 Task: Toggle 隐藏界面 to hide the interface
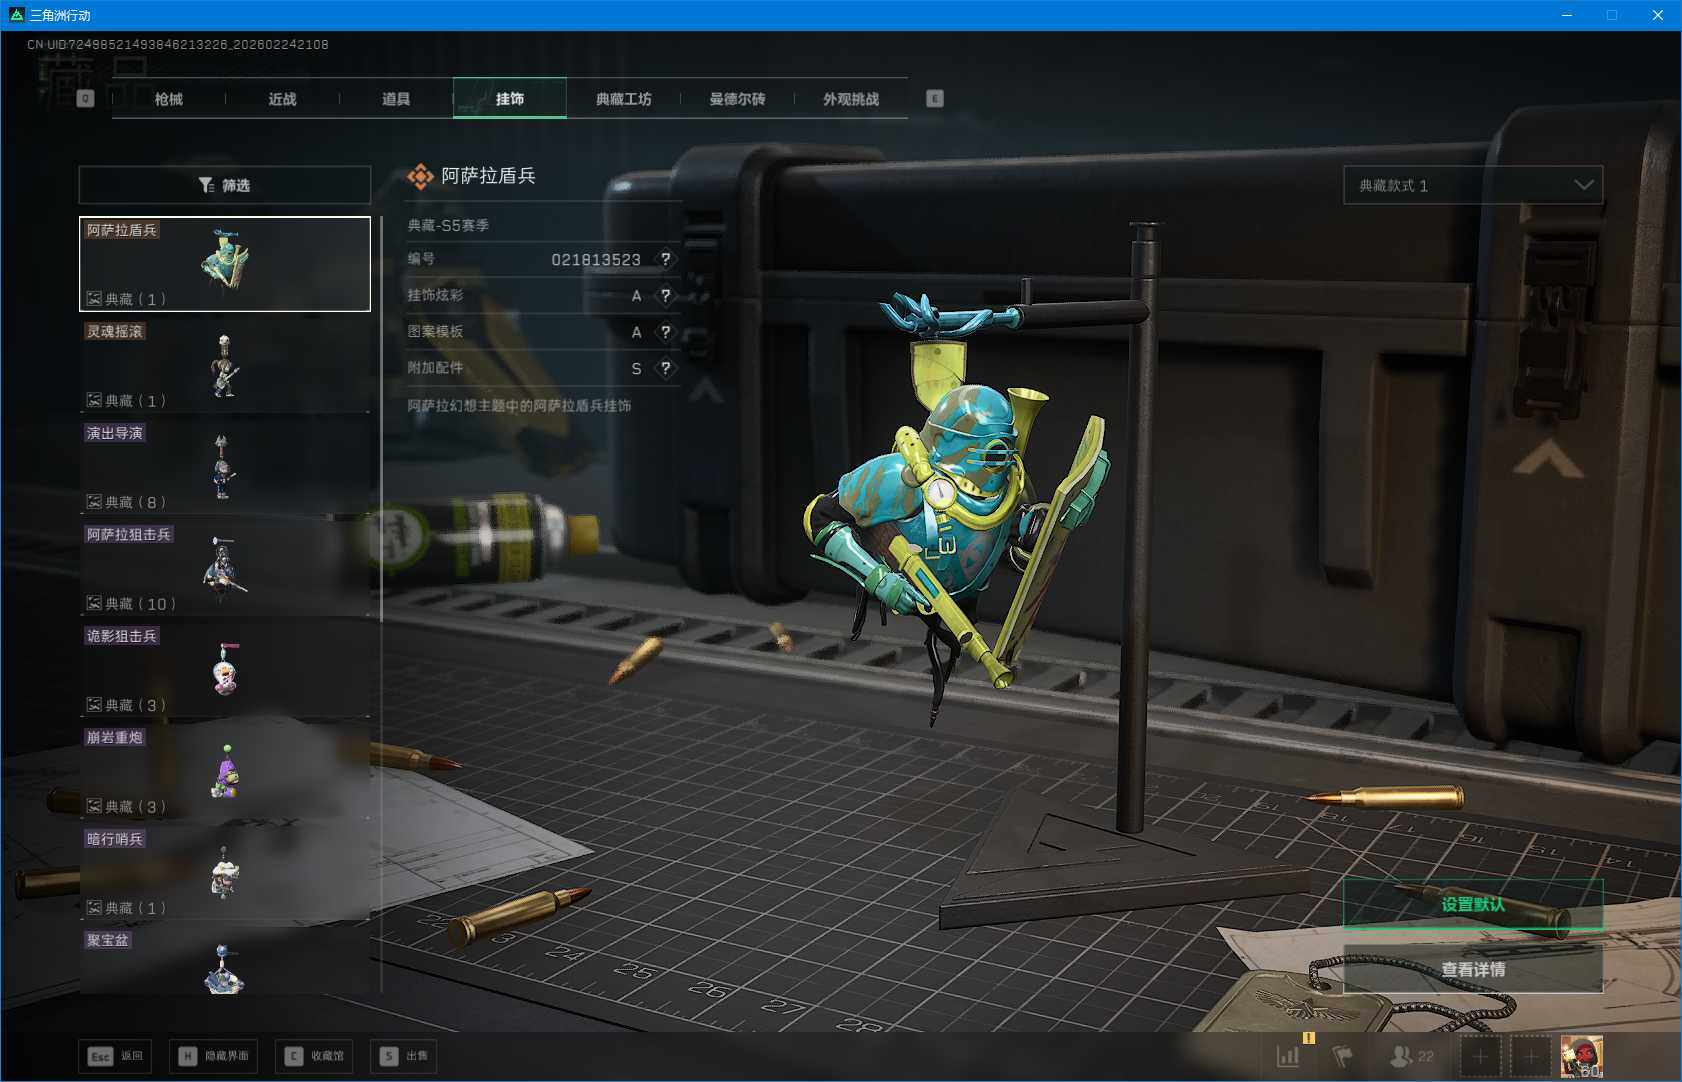pyautogui.click(x=213, y=1056)
